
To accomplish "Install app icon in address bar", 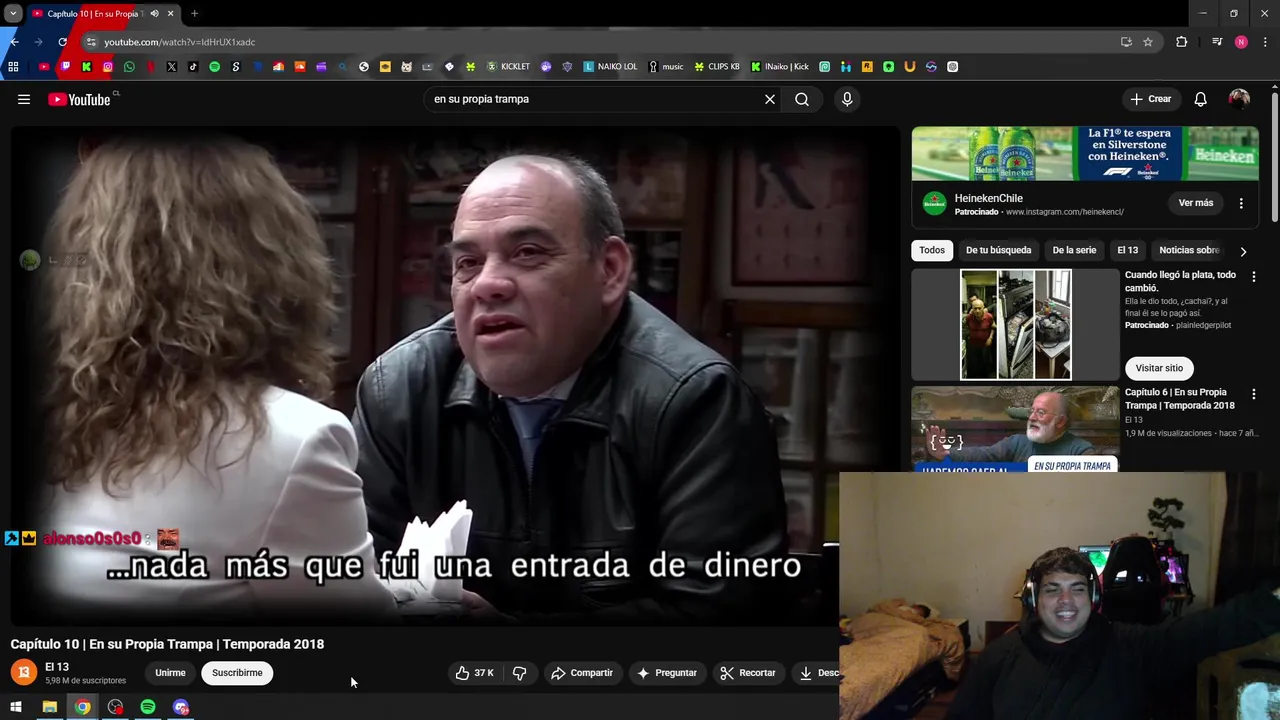I will pyautogui.click(x=1126, y=42).
